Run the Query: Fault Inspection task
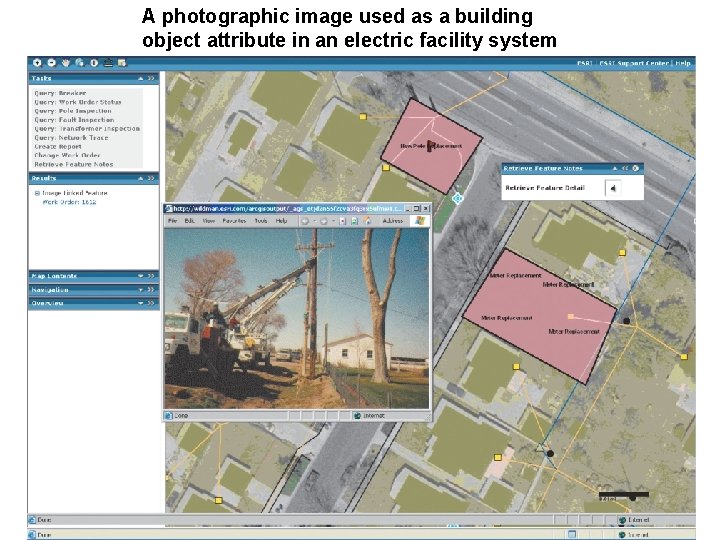Image resolution: width=720 pixels, height=540 pixels. (74, 120)
